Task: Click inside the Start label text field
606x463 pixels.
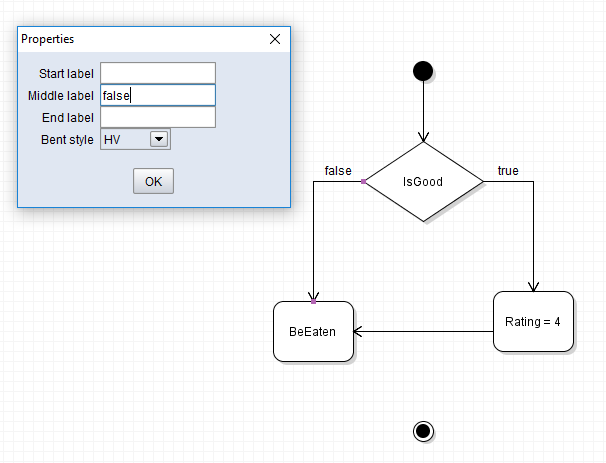Action: coord(158,73)
